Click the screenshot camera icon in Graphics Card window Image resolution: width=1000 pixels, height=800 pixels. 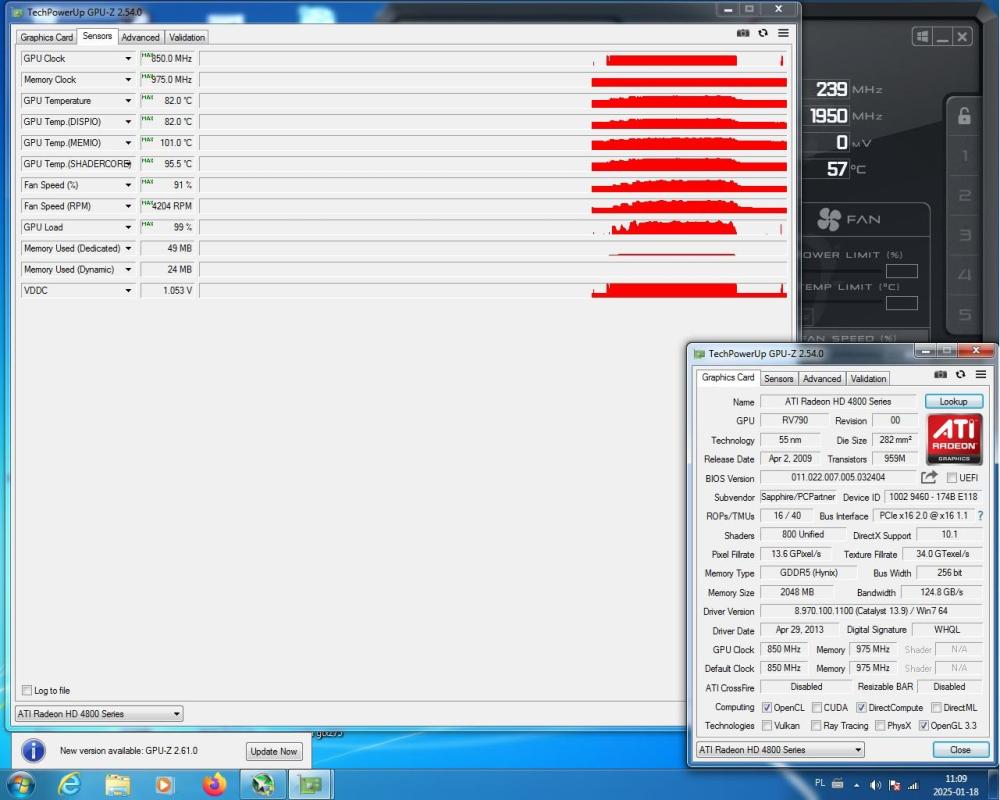click(x=940, y=374)
